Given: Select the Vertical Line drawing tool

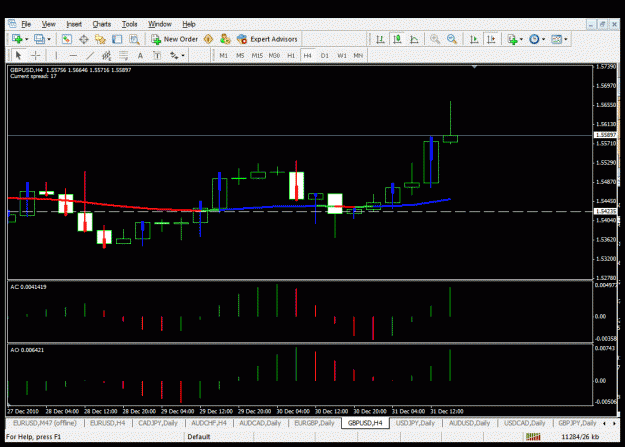Looking at the screenshot, I should tap(56, 55).
